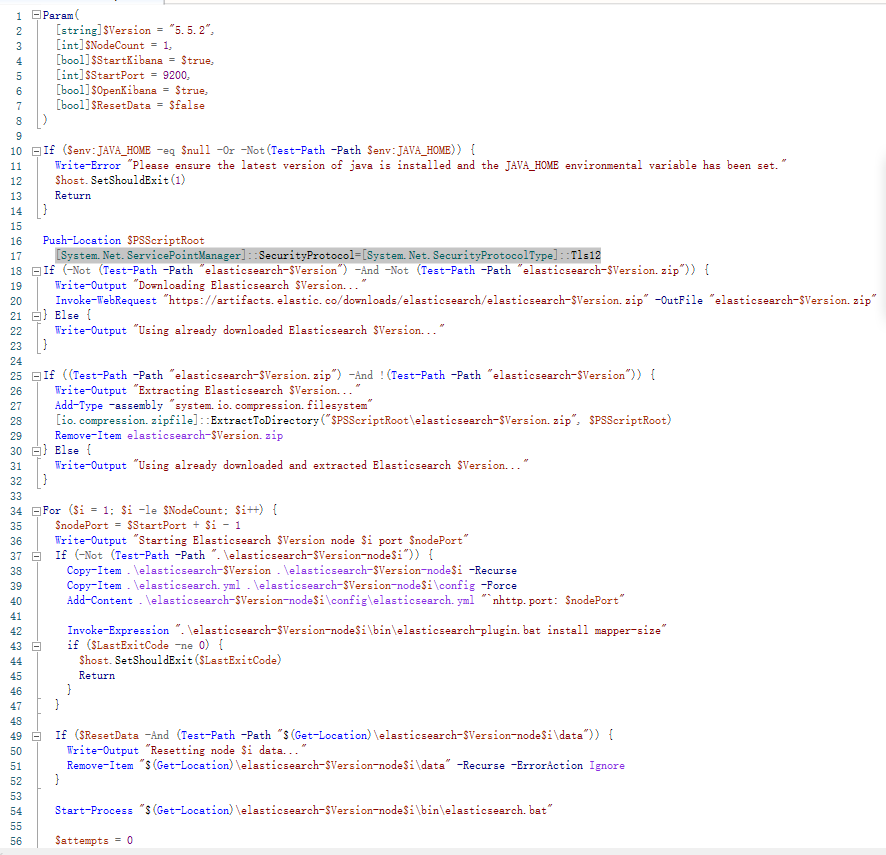Click the $PSScriptRoot variable on line 16
886x855 pixels.
coord(166,240)
